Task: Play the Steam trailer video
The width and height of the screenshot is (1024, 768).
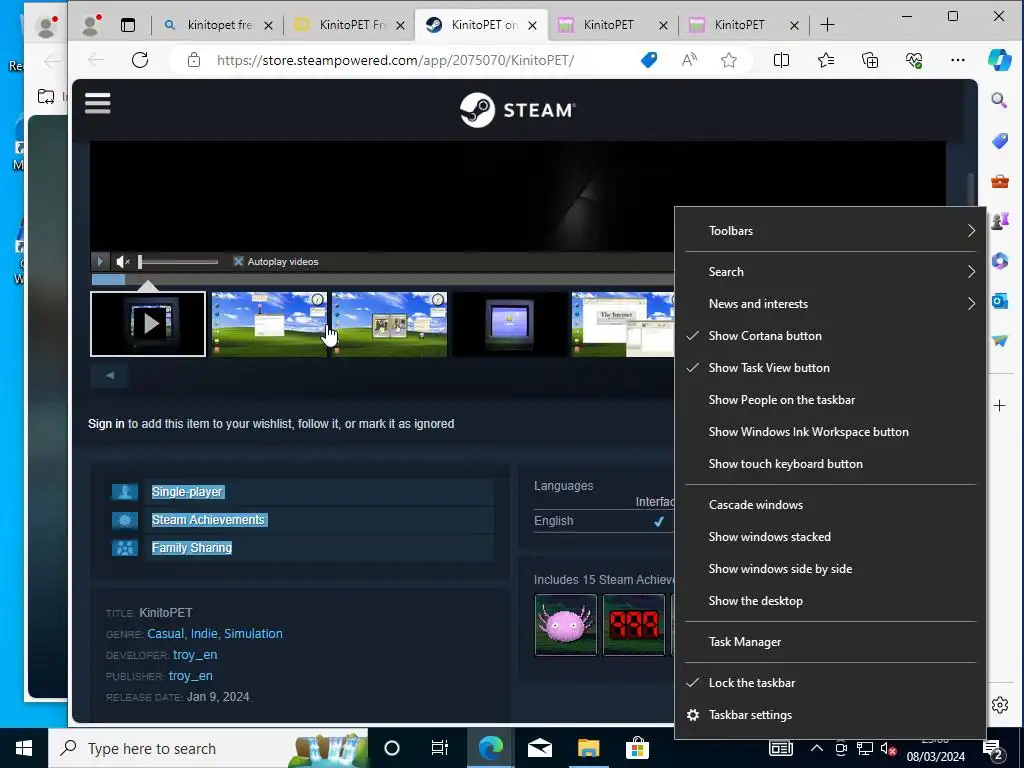Action: click(100, 261)
